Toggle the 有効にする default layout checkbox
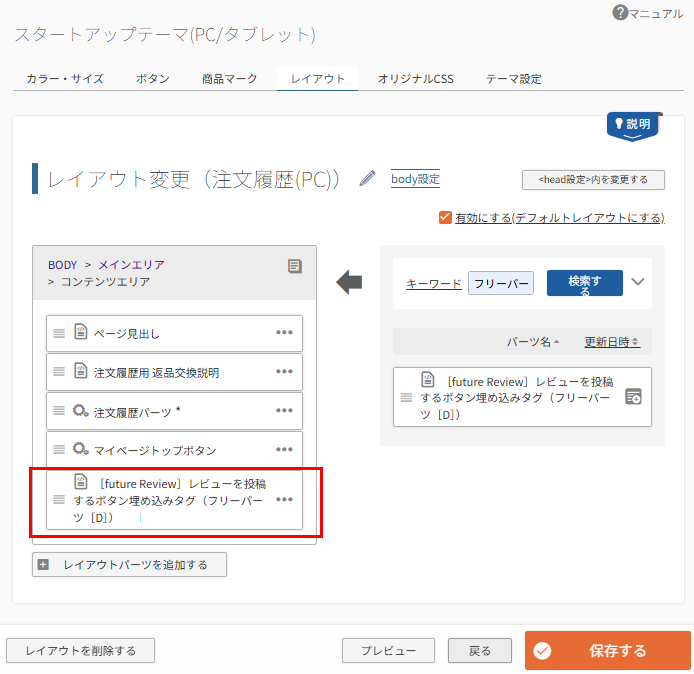 pos(445,217)
